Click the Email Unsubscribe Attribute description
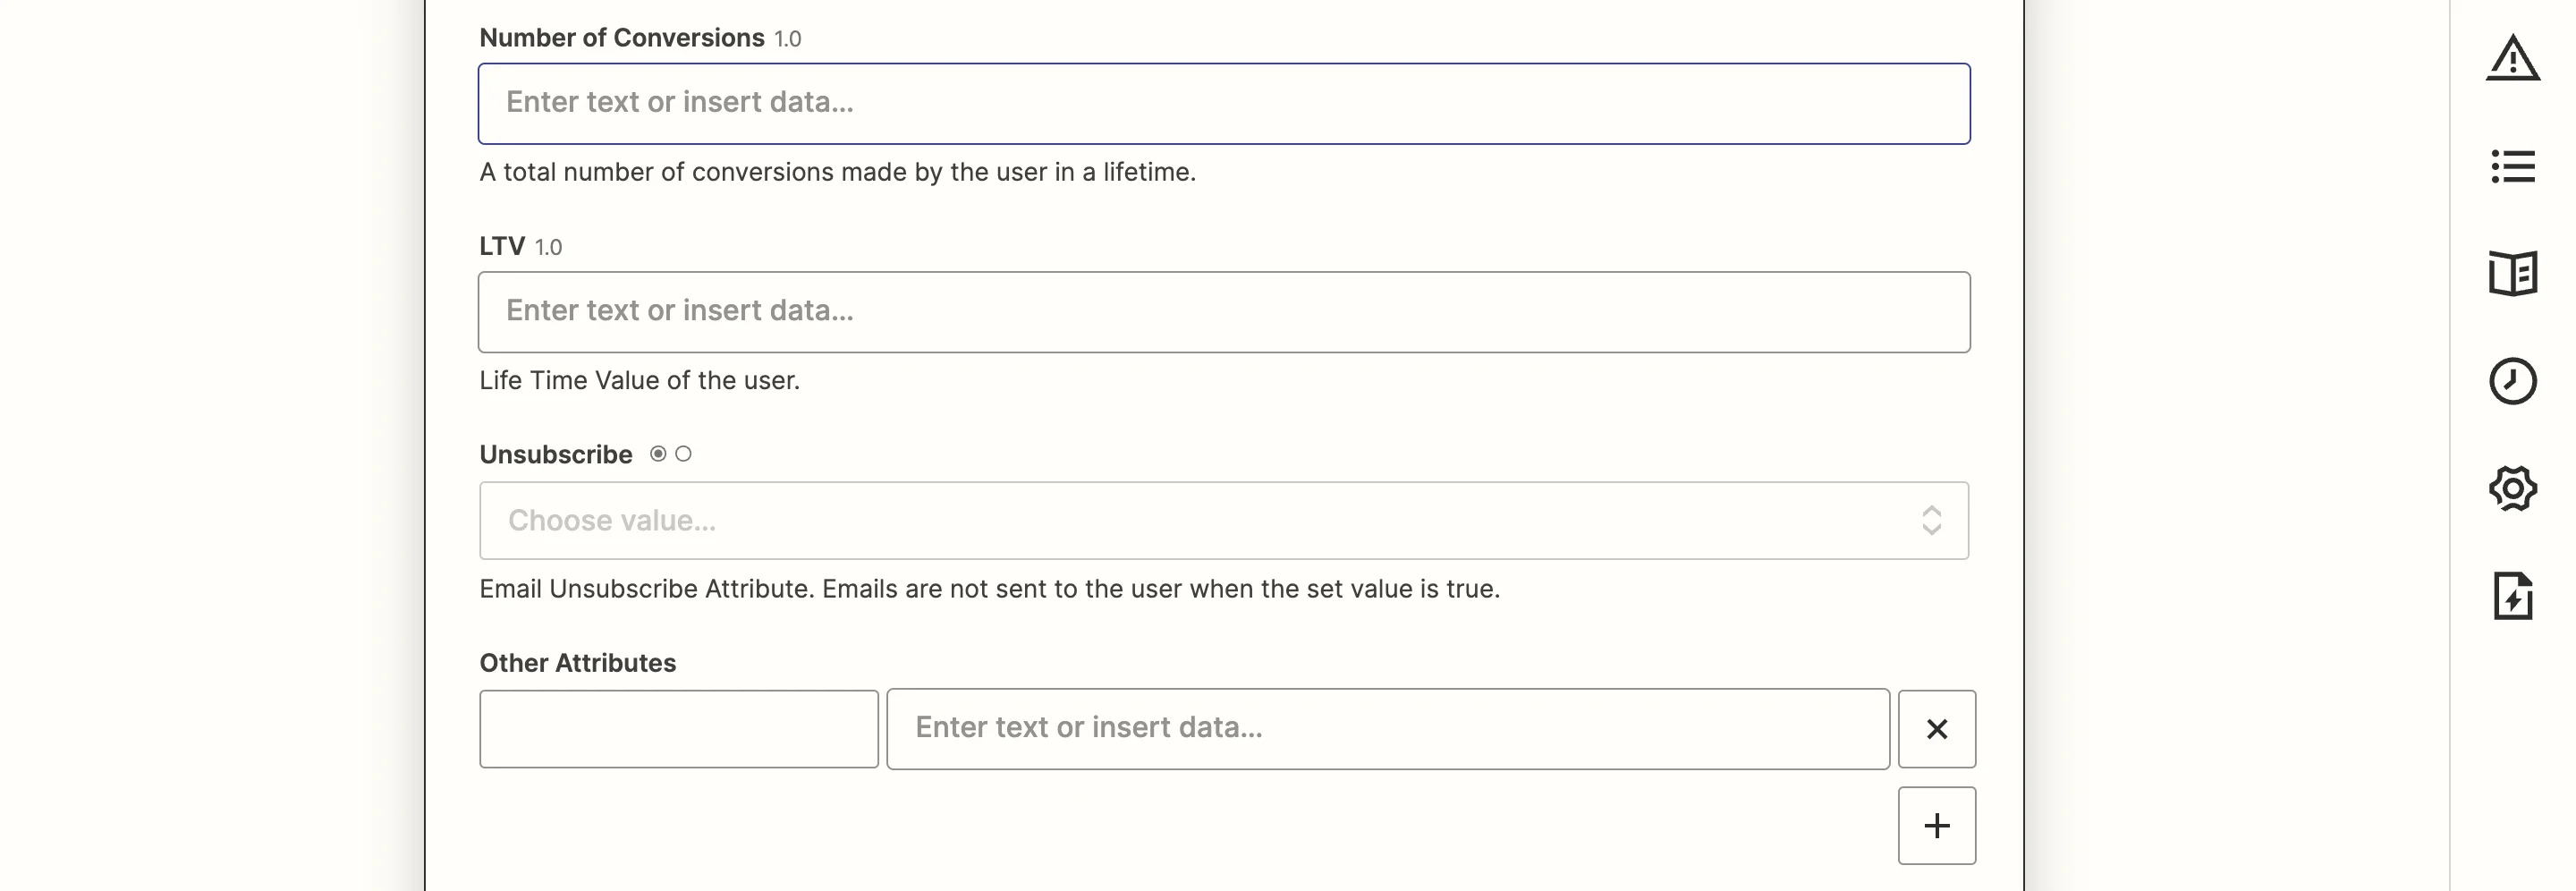 [x=989, y=589]
